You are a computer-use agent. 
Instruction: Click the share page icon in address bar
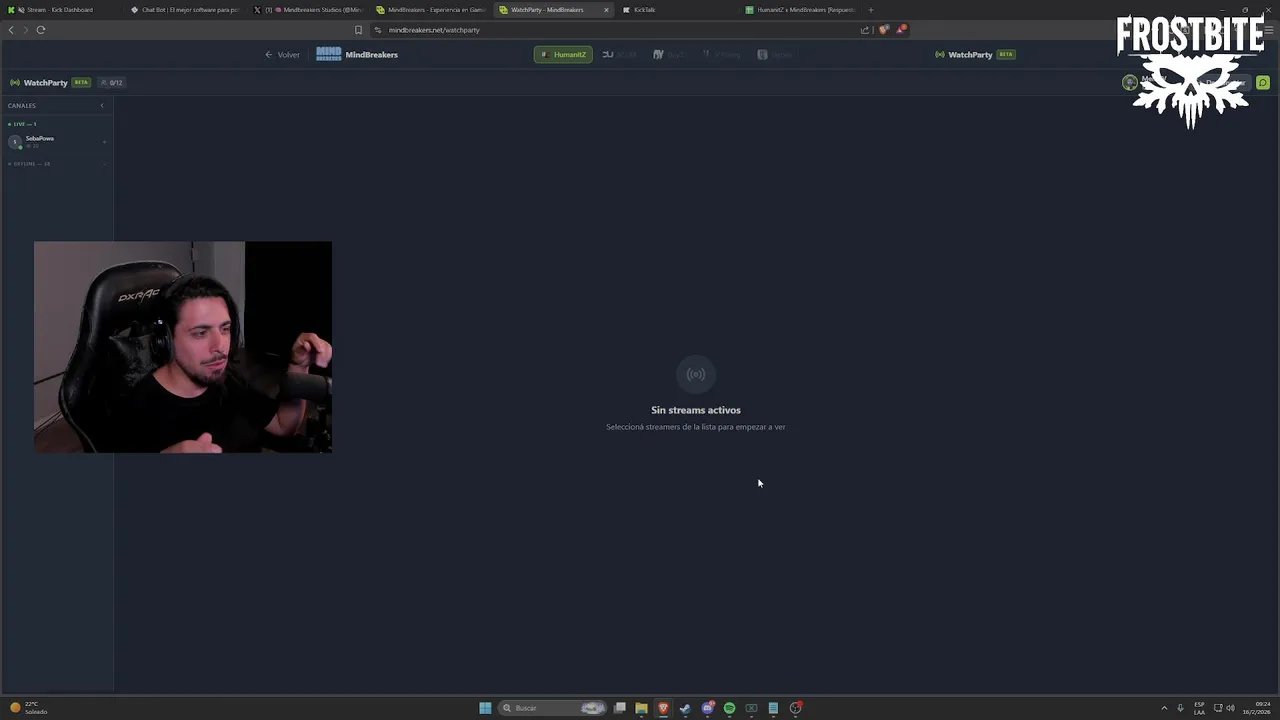click(x=865, y=30)
